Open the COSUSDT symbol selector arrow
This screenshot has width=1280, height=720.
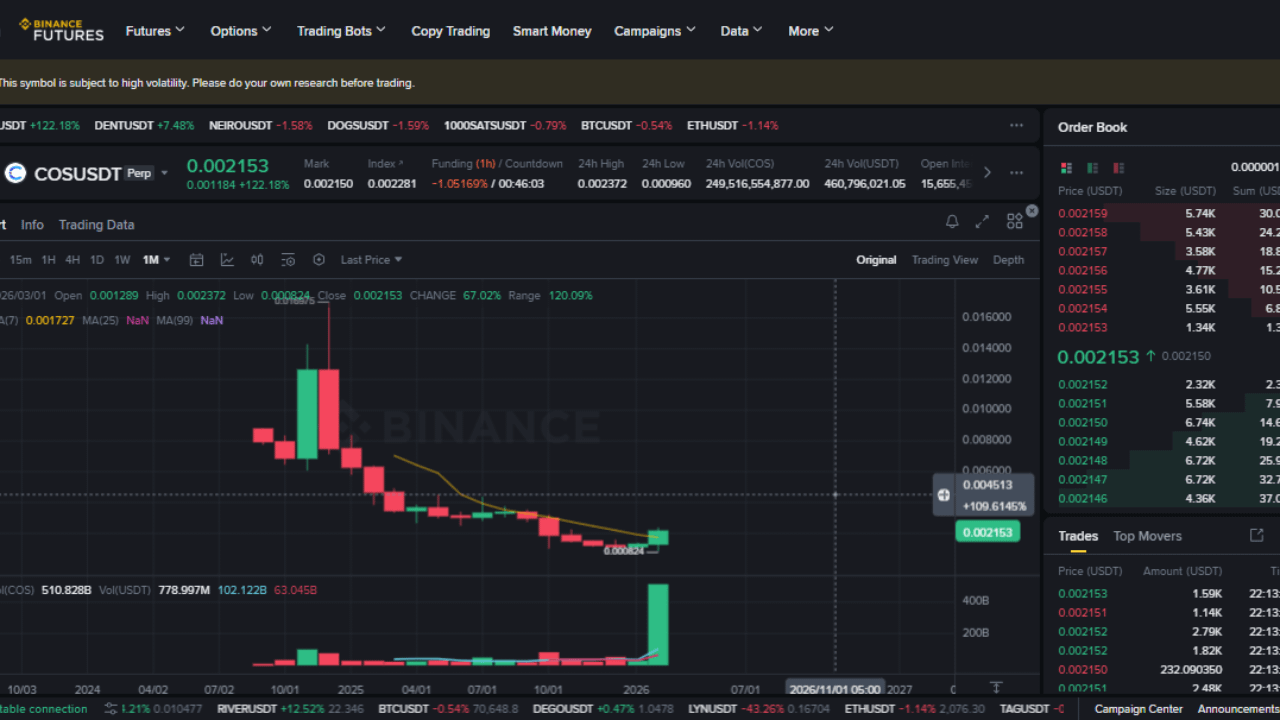165,173
